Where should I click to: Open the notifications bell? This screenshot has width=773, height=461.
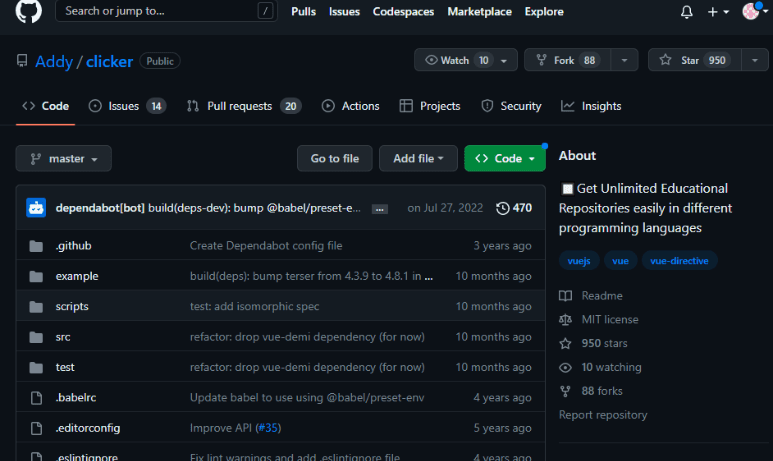click(686, 12)
